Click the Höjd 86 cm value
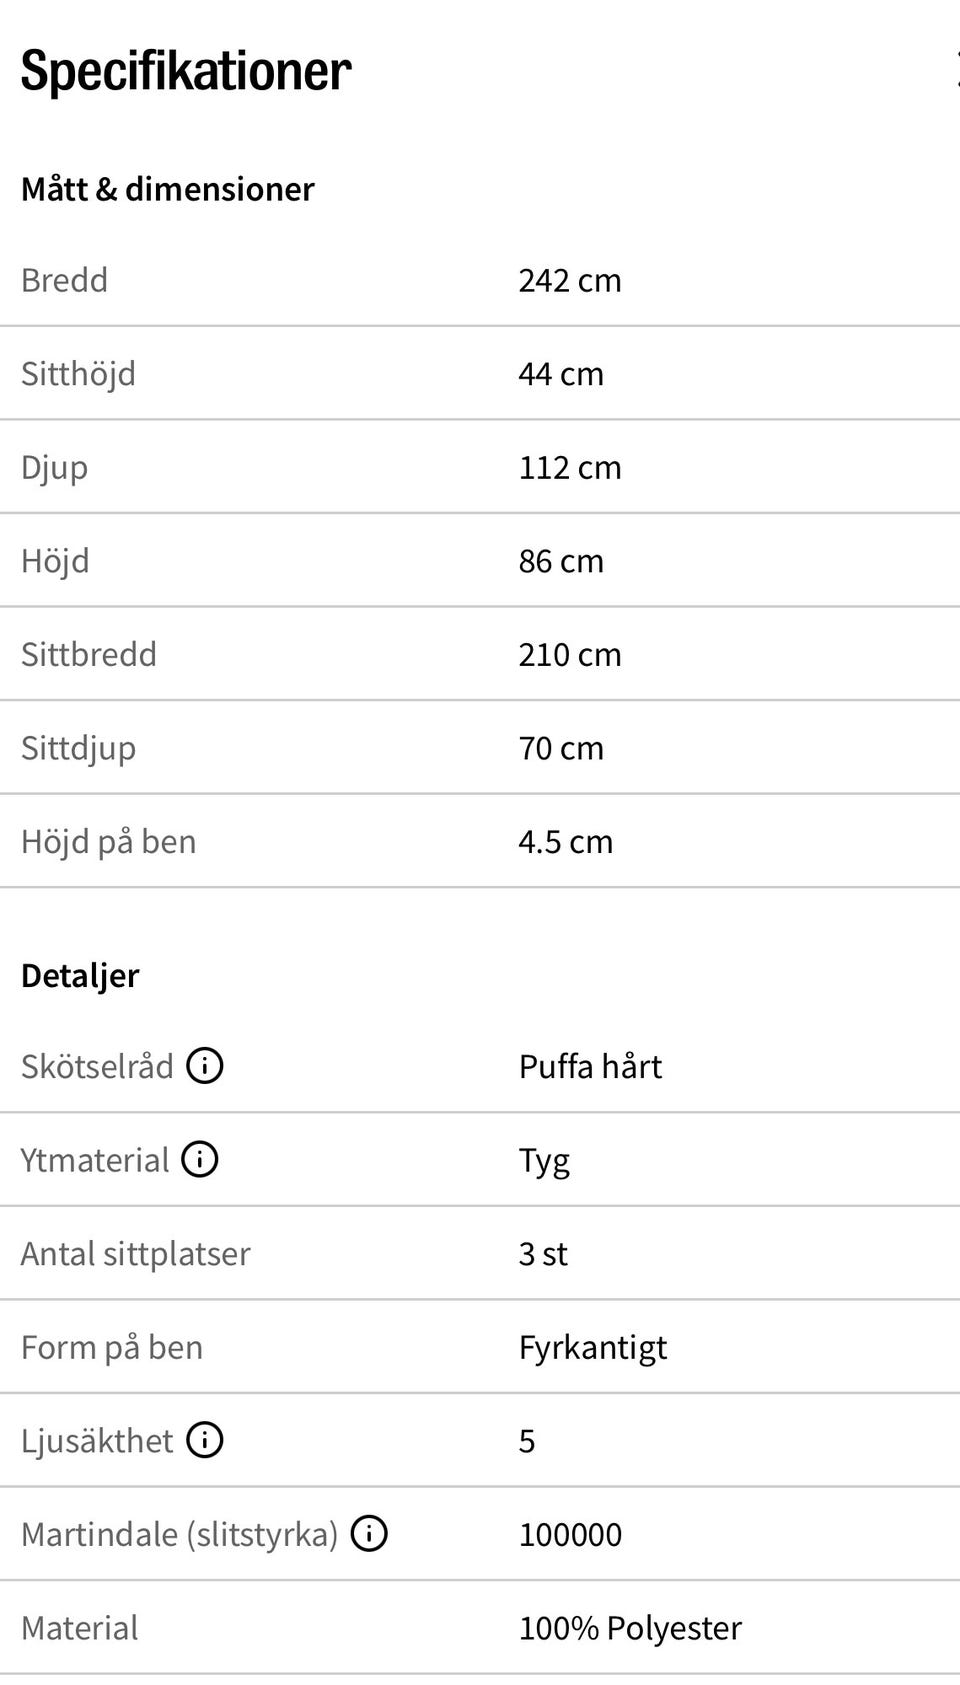Image resolution: width=960 pixels, height=1685 pixels. (x=561, y=561)
